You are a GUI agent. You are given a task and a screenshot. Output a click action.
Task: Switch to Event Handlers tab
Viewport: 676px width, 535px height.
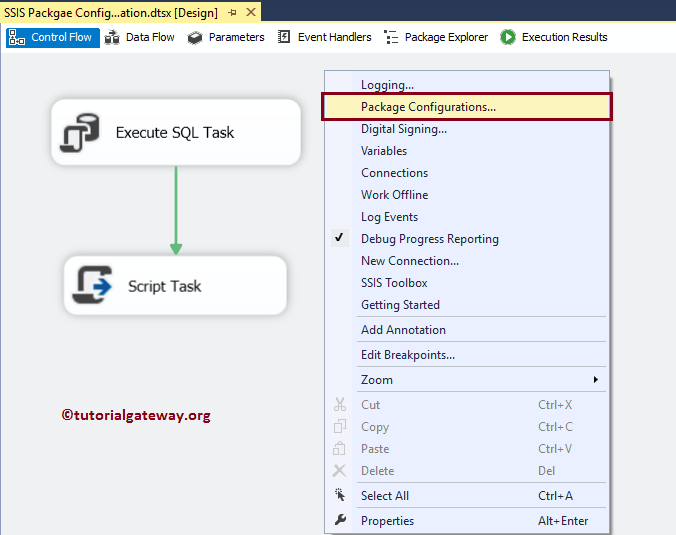(324, 38)
